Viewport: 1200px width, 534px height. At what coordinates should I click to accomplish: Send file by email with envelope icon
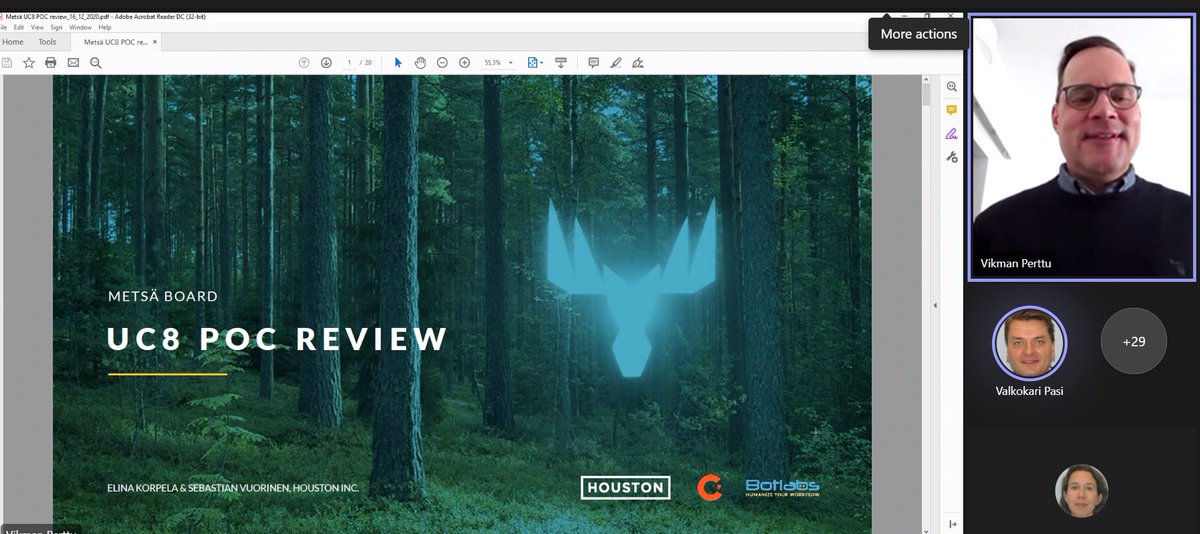pos(73,62)
